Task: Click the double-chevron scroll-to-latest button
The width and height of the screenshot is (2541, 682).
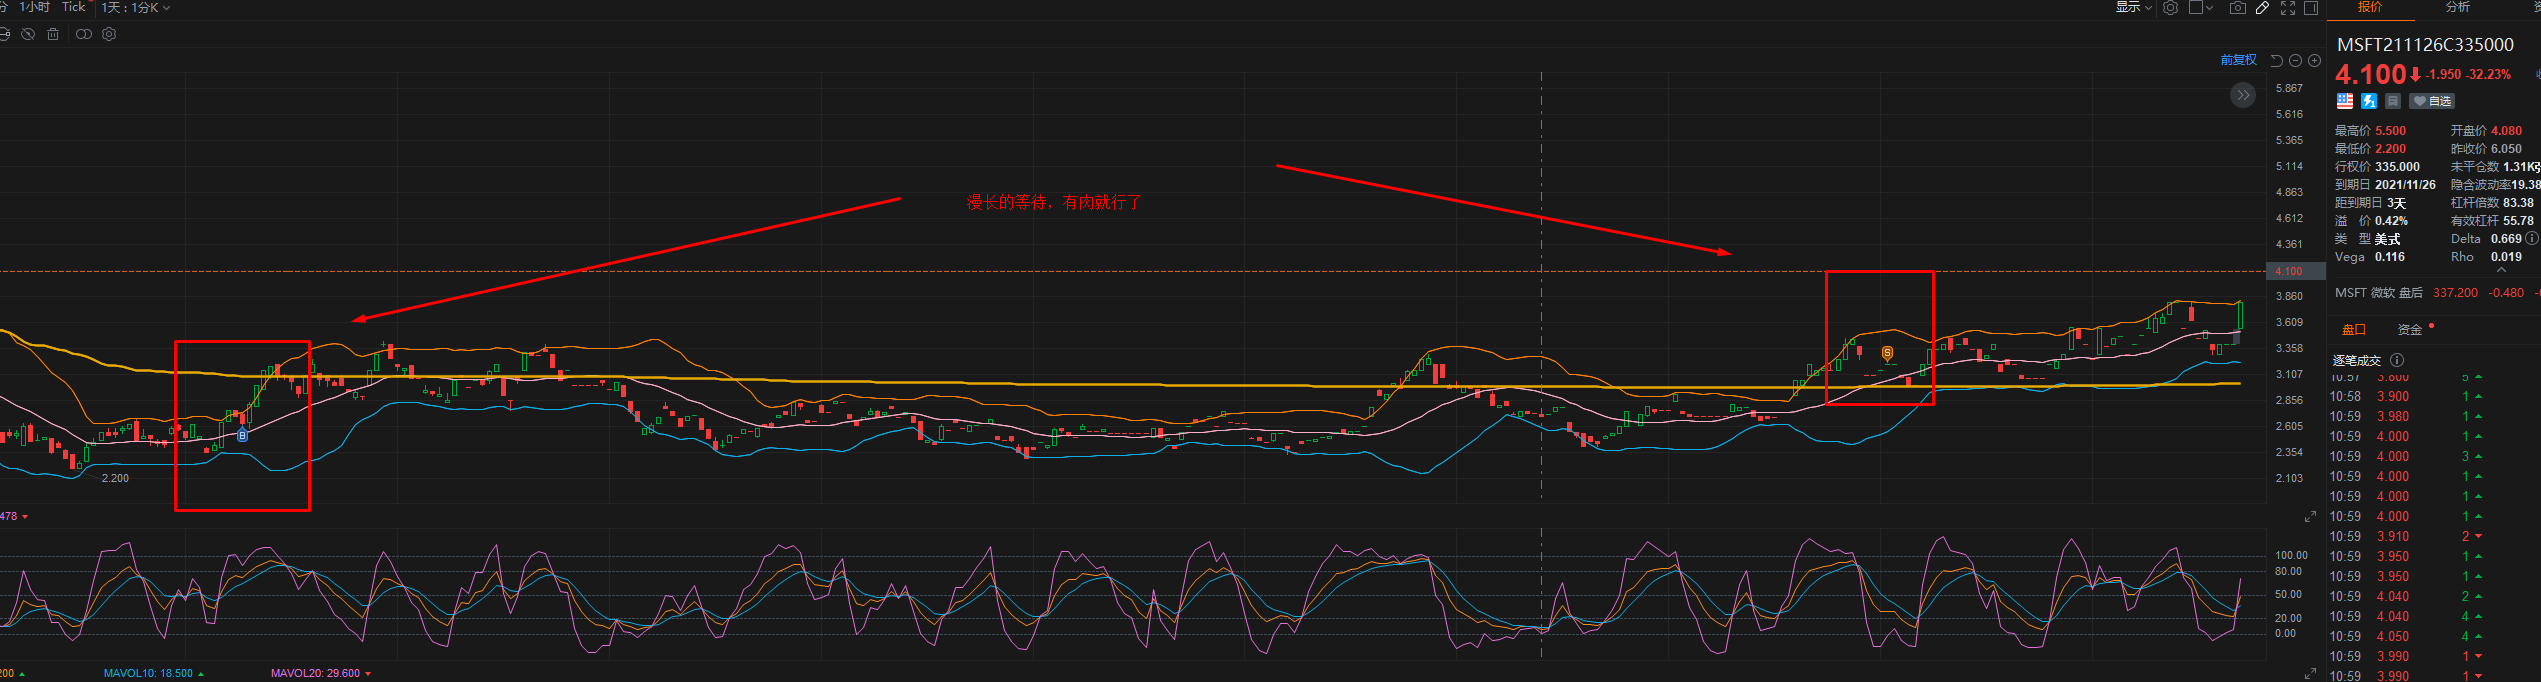Action: (2243, 95)
